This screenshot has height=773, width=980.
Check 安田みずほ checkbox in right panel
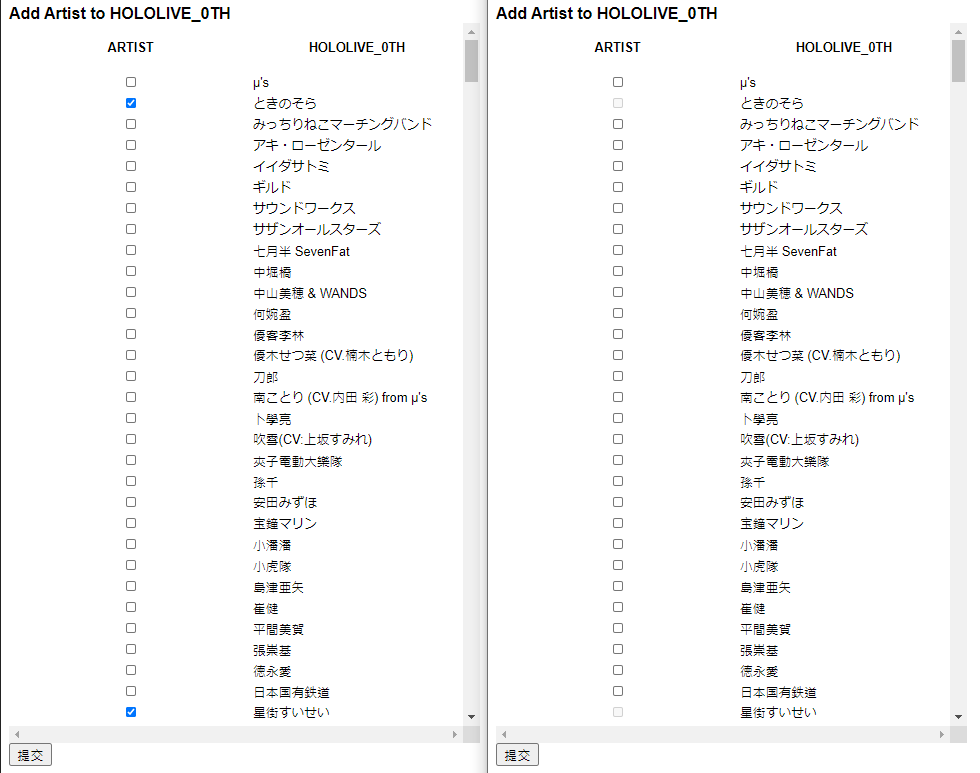(x=618, y=502)
